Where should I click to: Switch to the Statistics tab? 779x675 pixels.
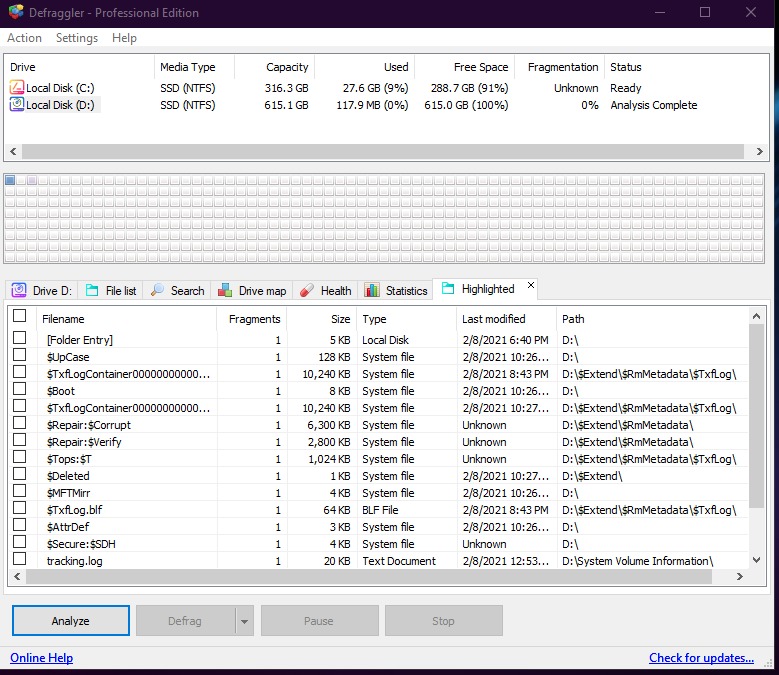396,291
